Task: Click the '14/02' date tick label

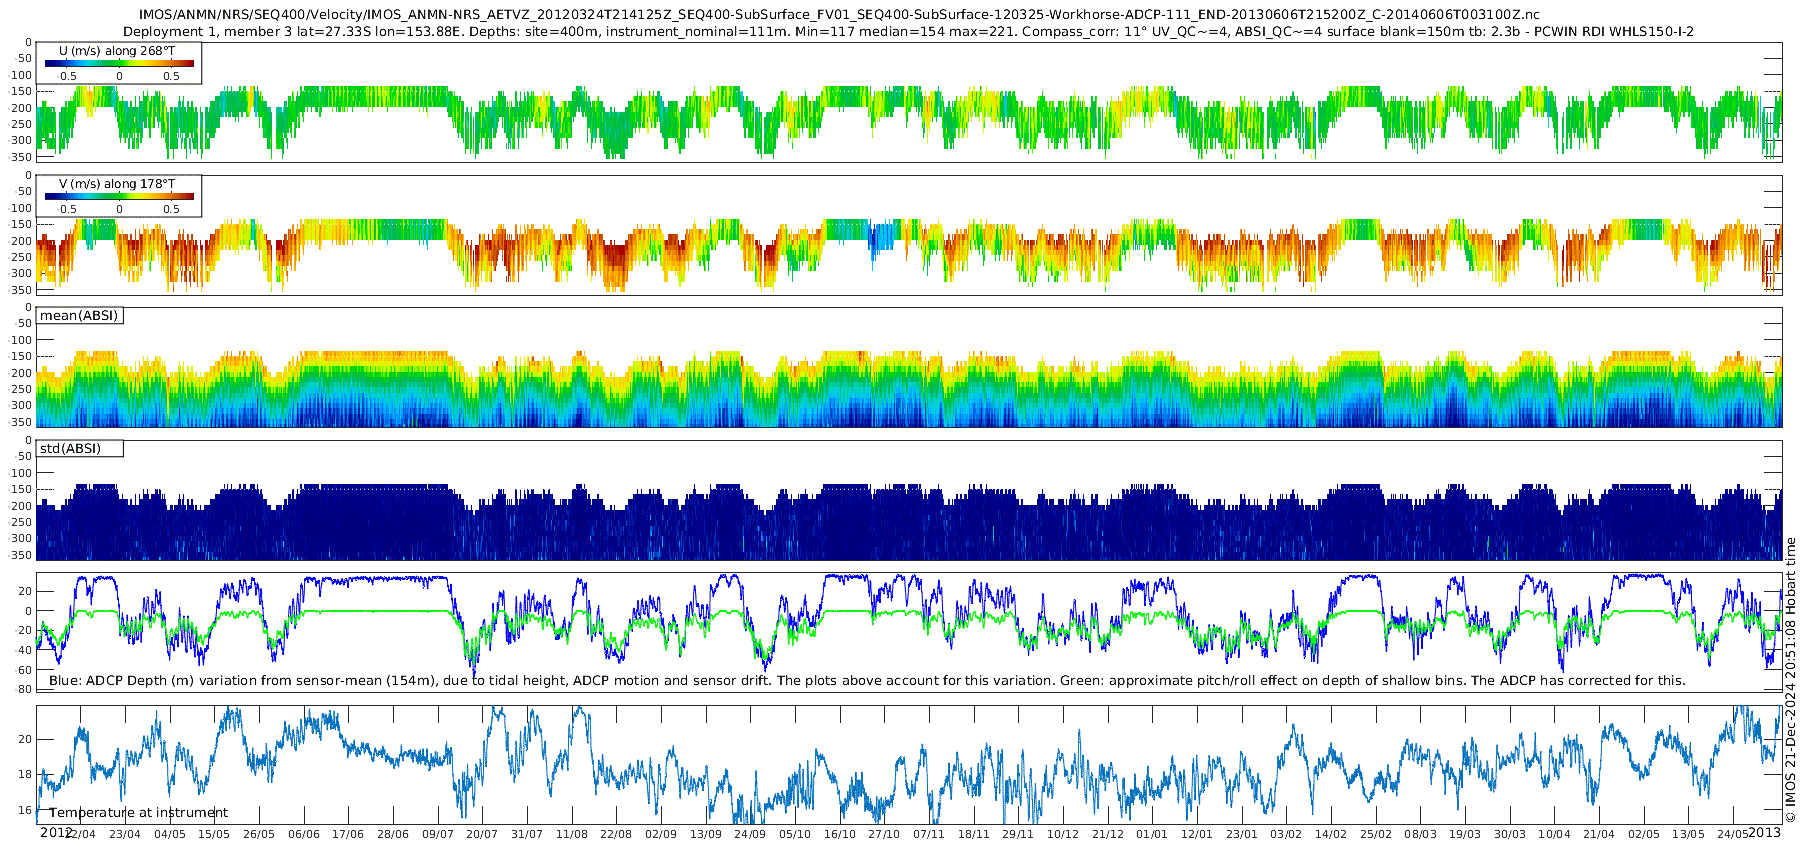Action: click(1331, 834)
